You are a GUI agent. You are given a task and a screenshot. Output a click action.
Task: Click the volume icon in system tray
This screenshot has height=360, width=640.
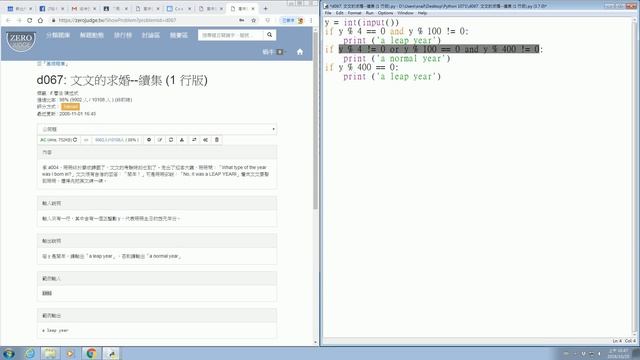point(599,353)
